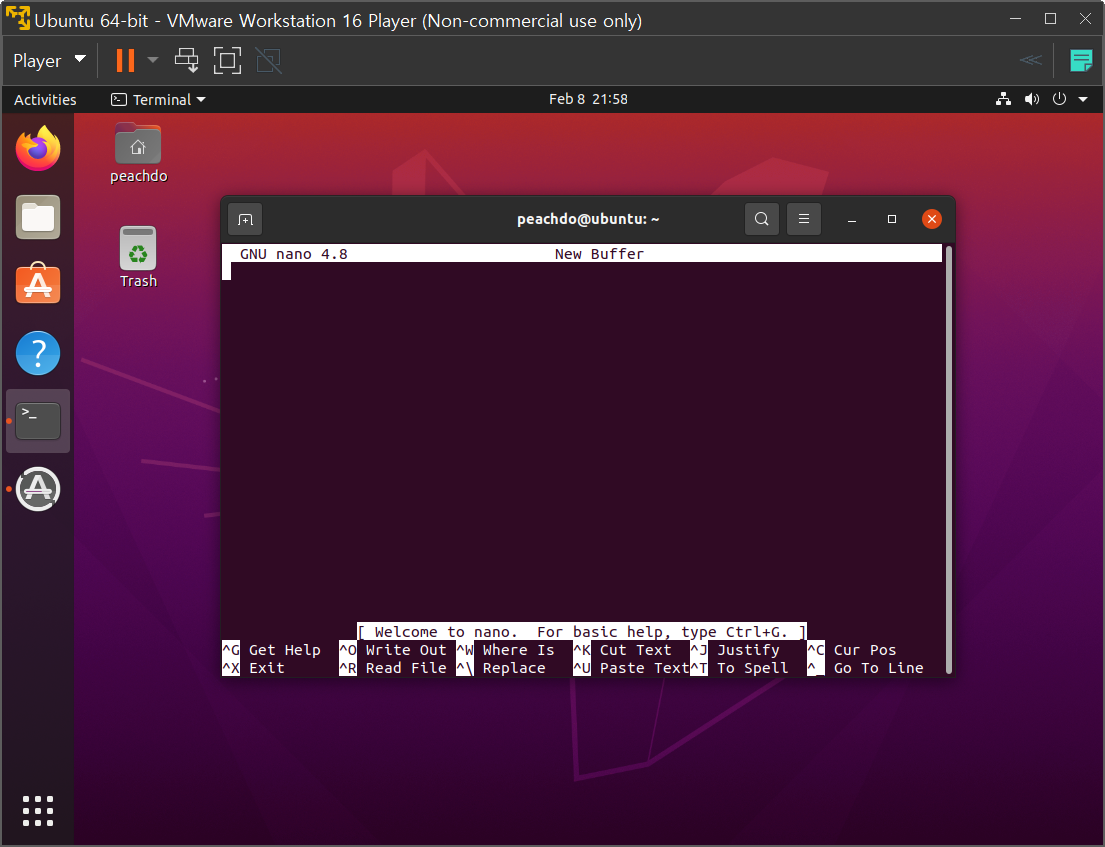The height and width of the screenshot is (847, 1105).
Task: Click the ^R Read File shortcut in nano
Action: pos(393,668)
